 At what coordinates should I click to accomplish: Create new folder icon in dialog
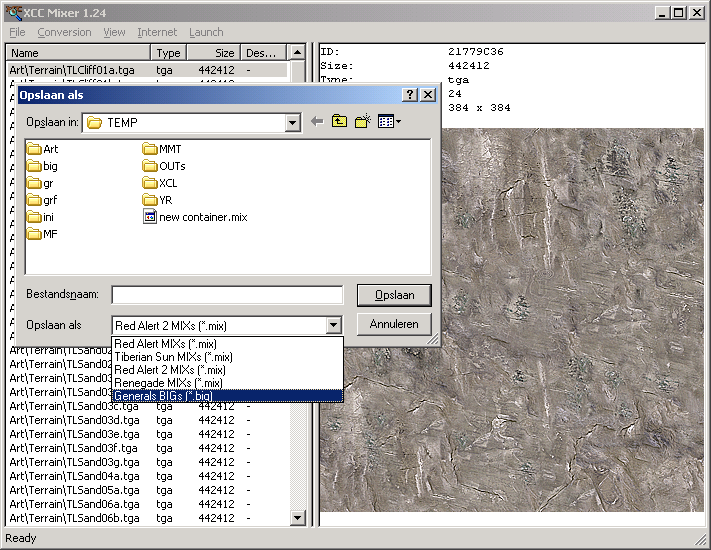[363, 122]
